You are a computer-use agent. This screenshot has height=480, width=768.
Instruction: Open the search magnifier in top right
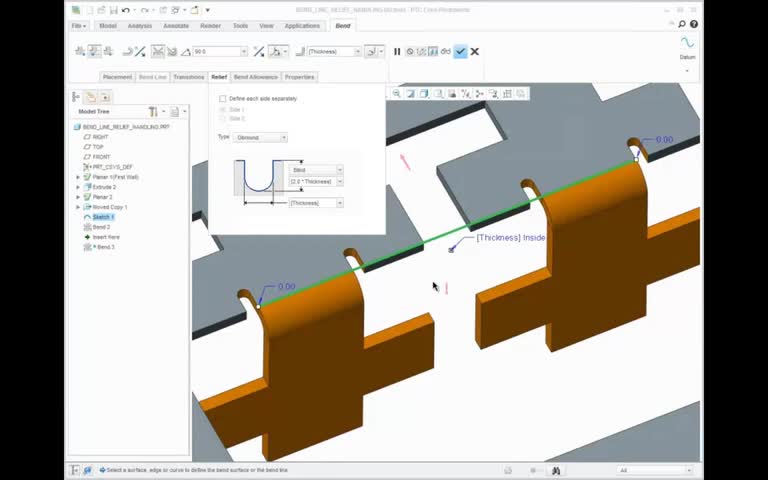pyautogui.click(x=682, y=24)
